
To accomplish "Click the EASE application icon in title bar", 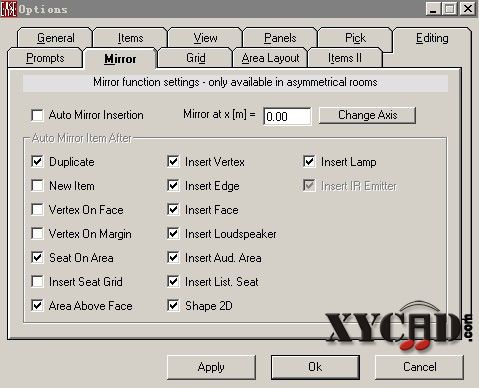I will (9, 9).
